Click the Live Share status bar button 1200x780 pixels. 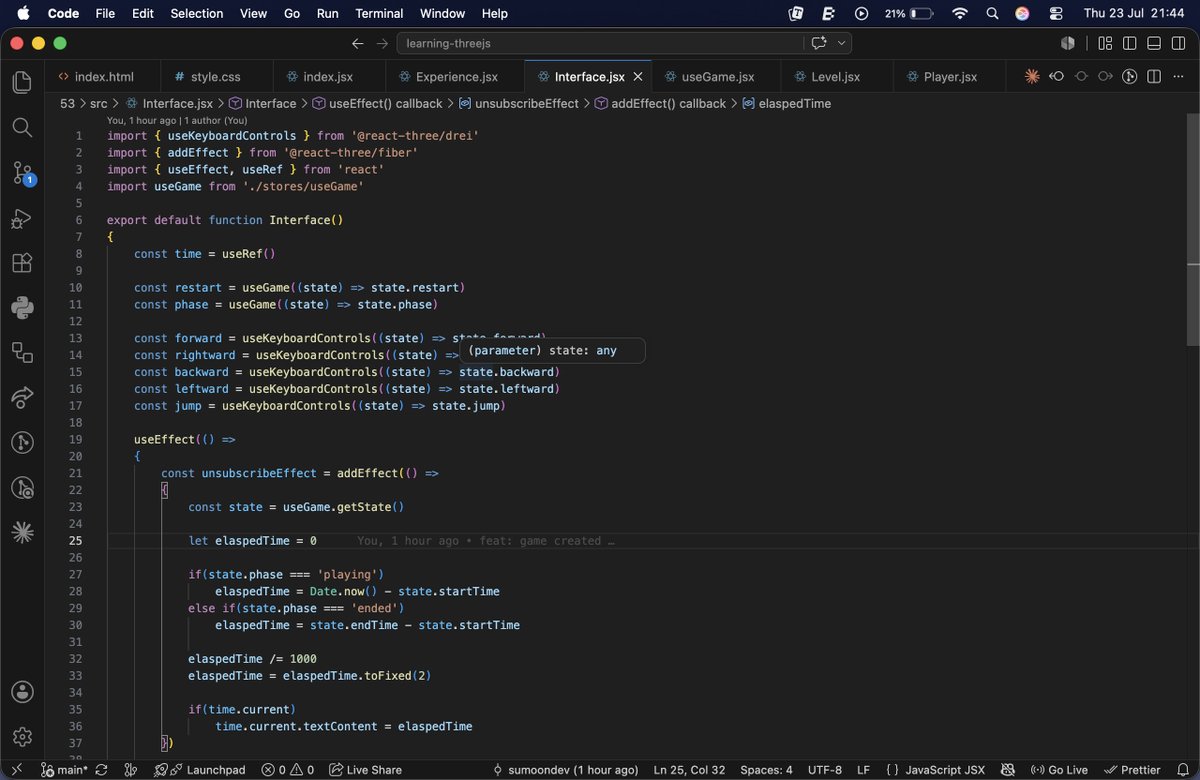[x=364, y=770]
